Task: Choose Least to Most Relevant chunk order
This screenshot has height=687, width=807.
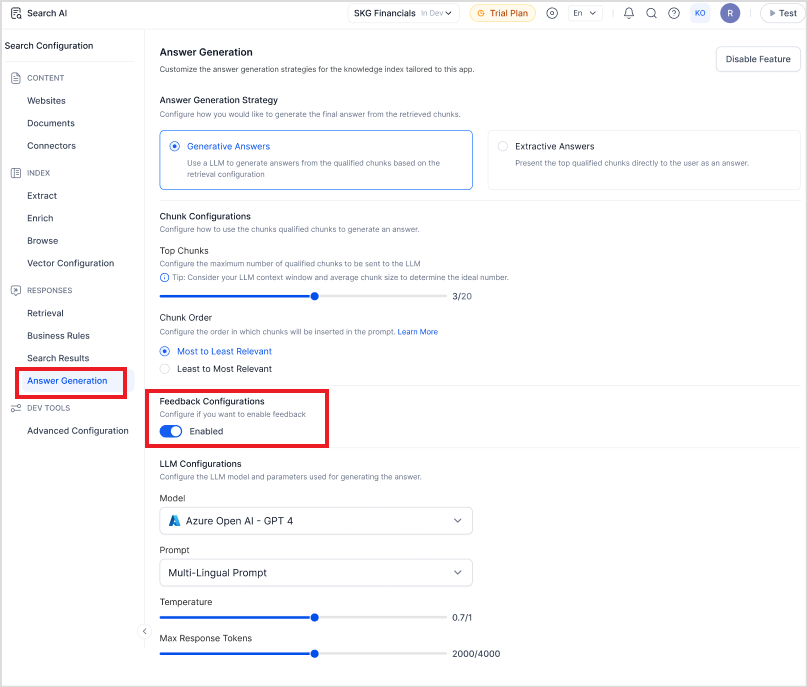Action: 165,369
